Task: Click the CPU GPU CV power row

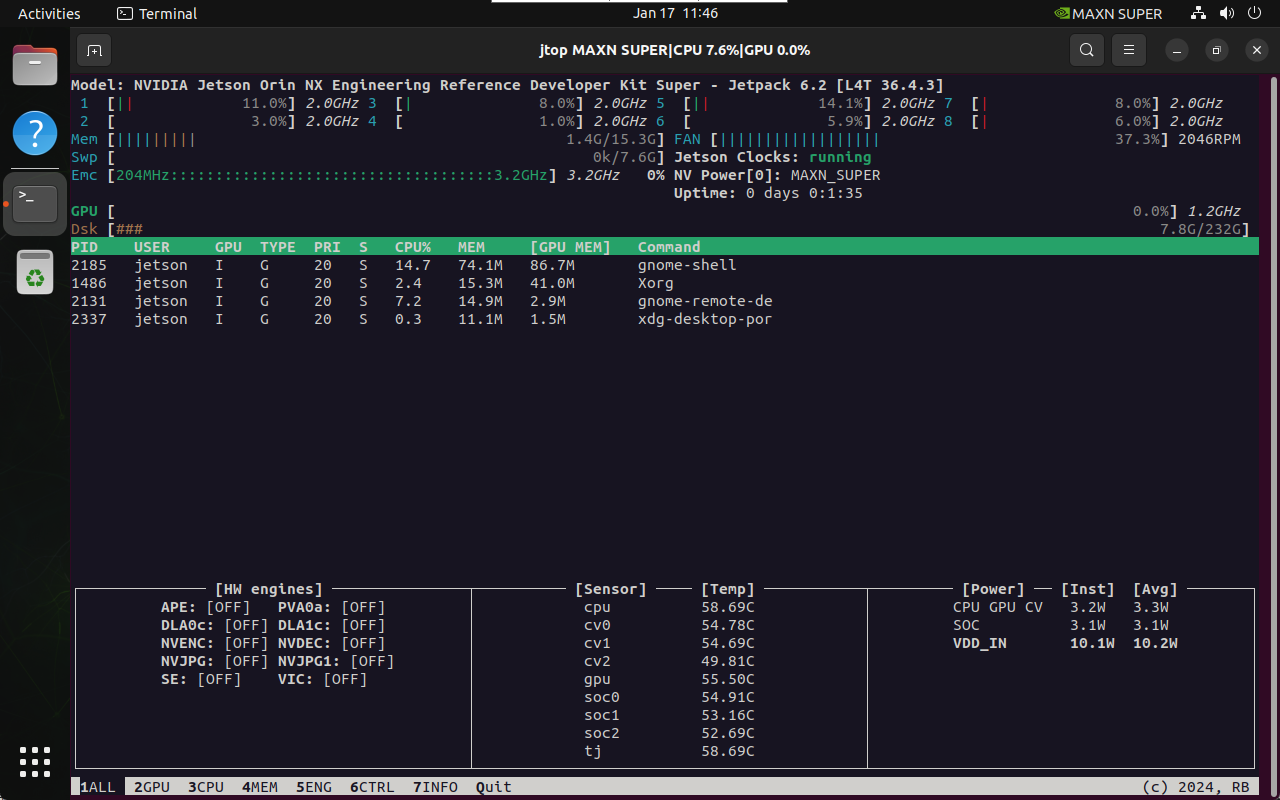Action: [x=1061, y=607]
